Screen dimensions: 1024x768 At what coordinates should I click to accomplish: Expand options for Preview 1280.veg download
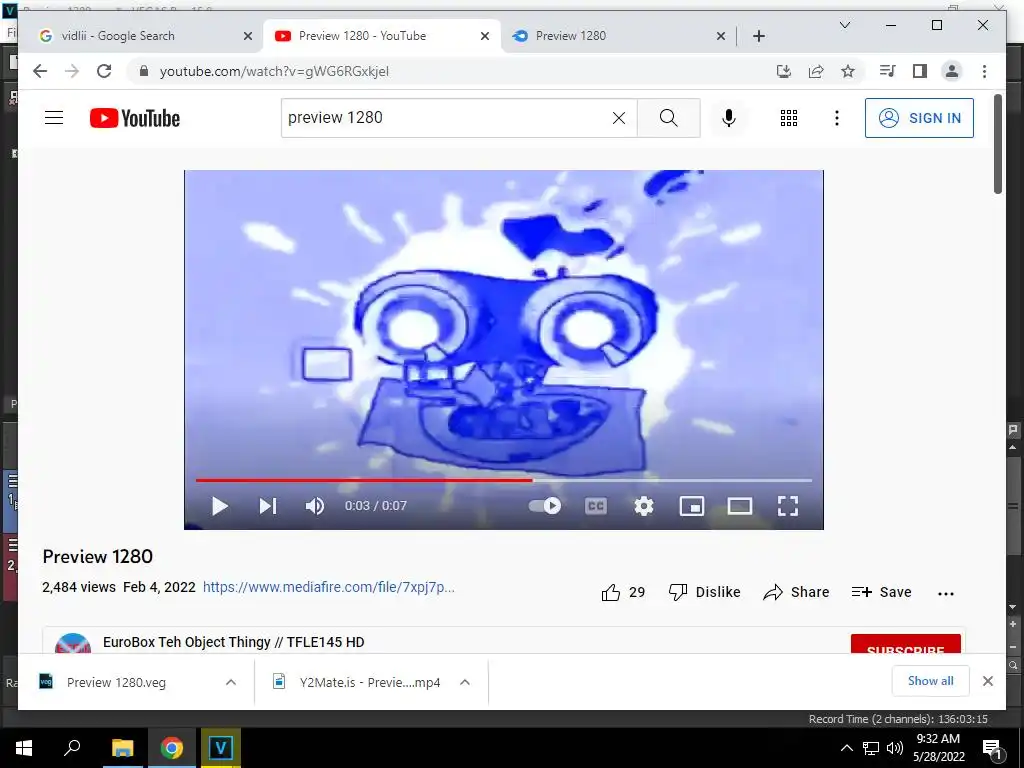coord(231,682)
